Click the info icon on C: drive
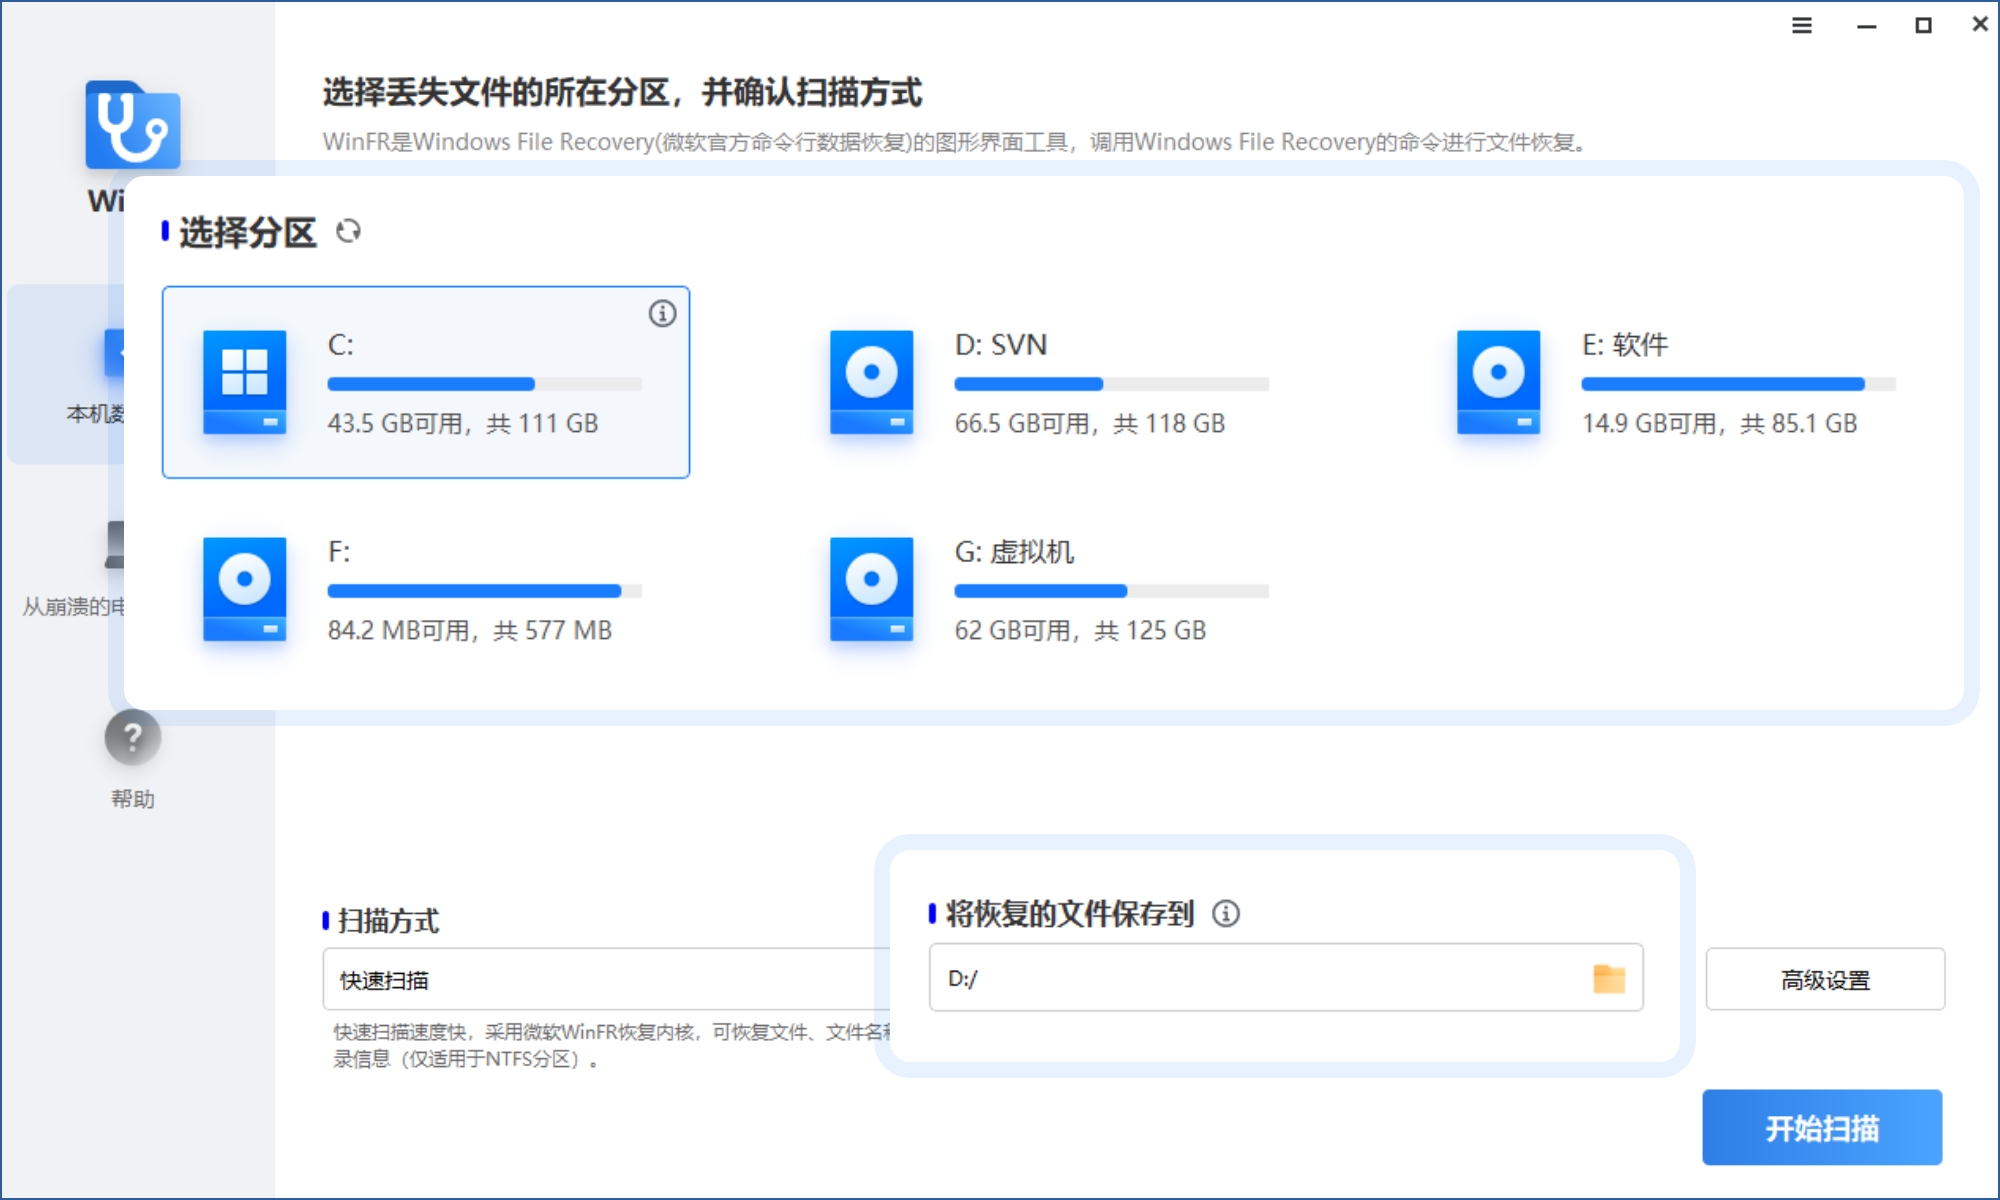This screenshot has height=1200, width=2000. tap(662, 313)
